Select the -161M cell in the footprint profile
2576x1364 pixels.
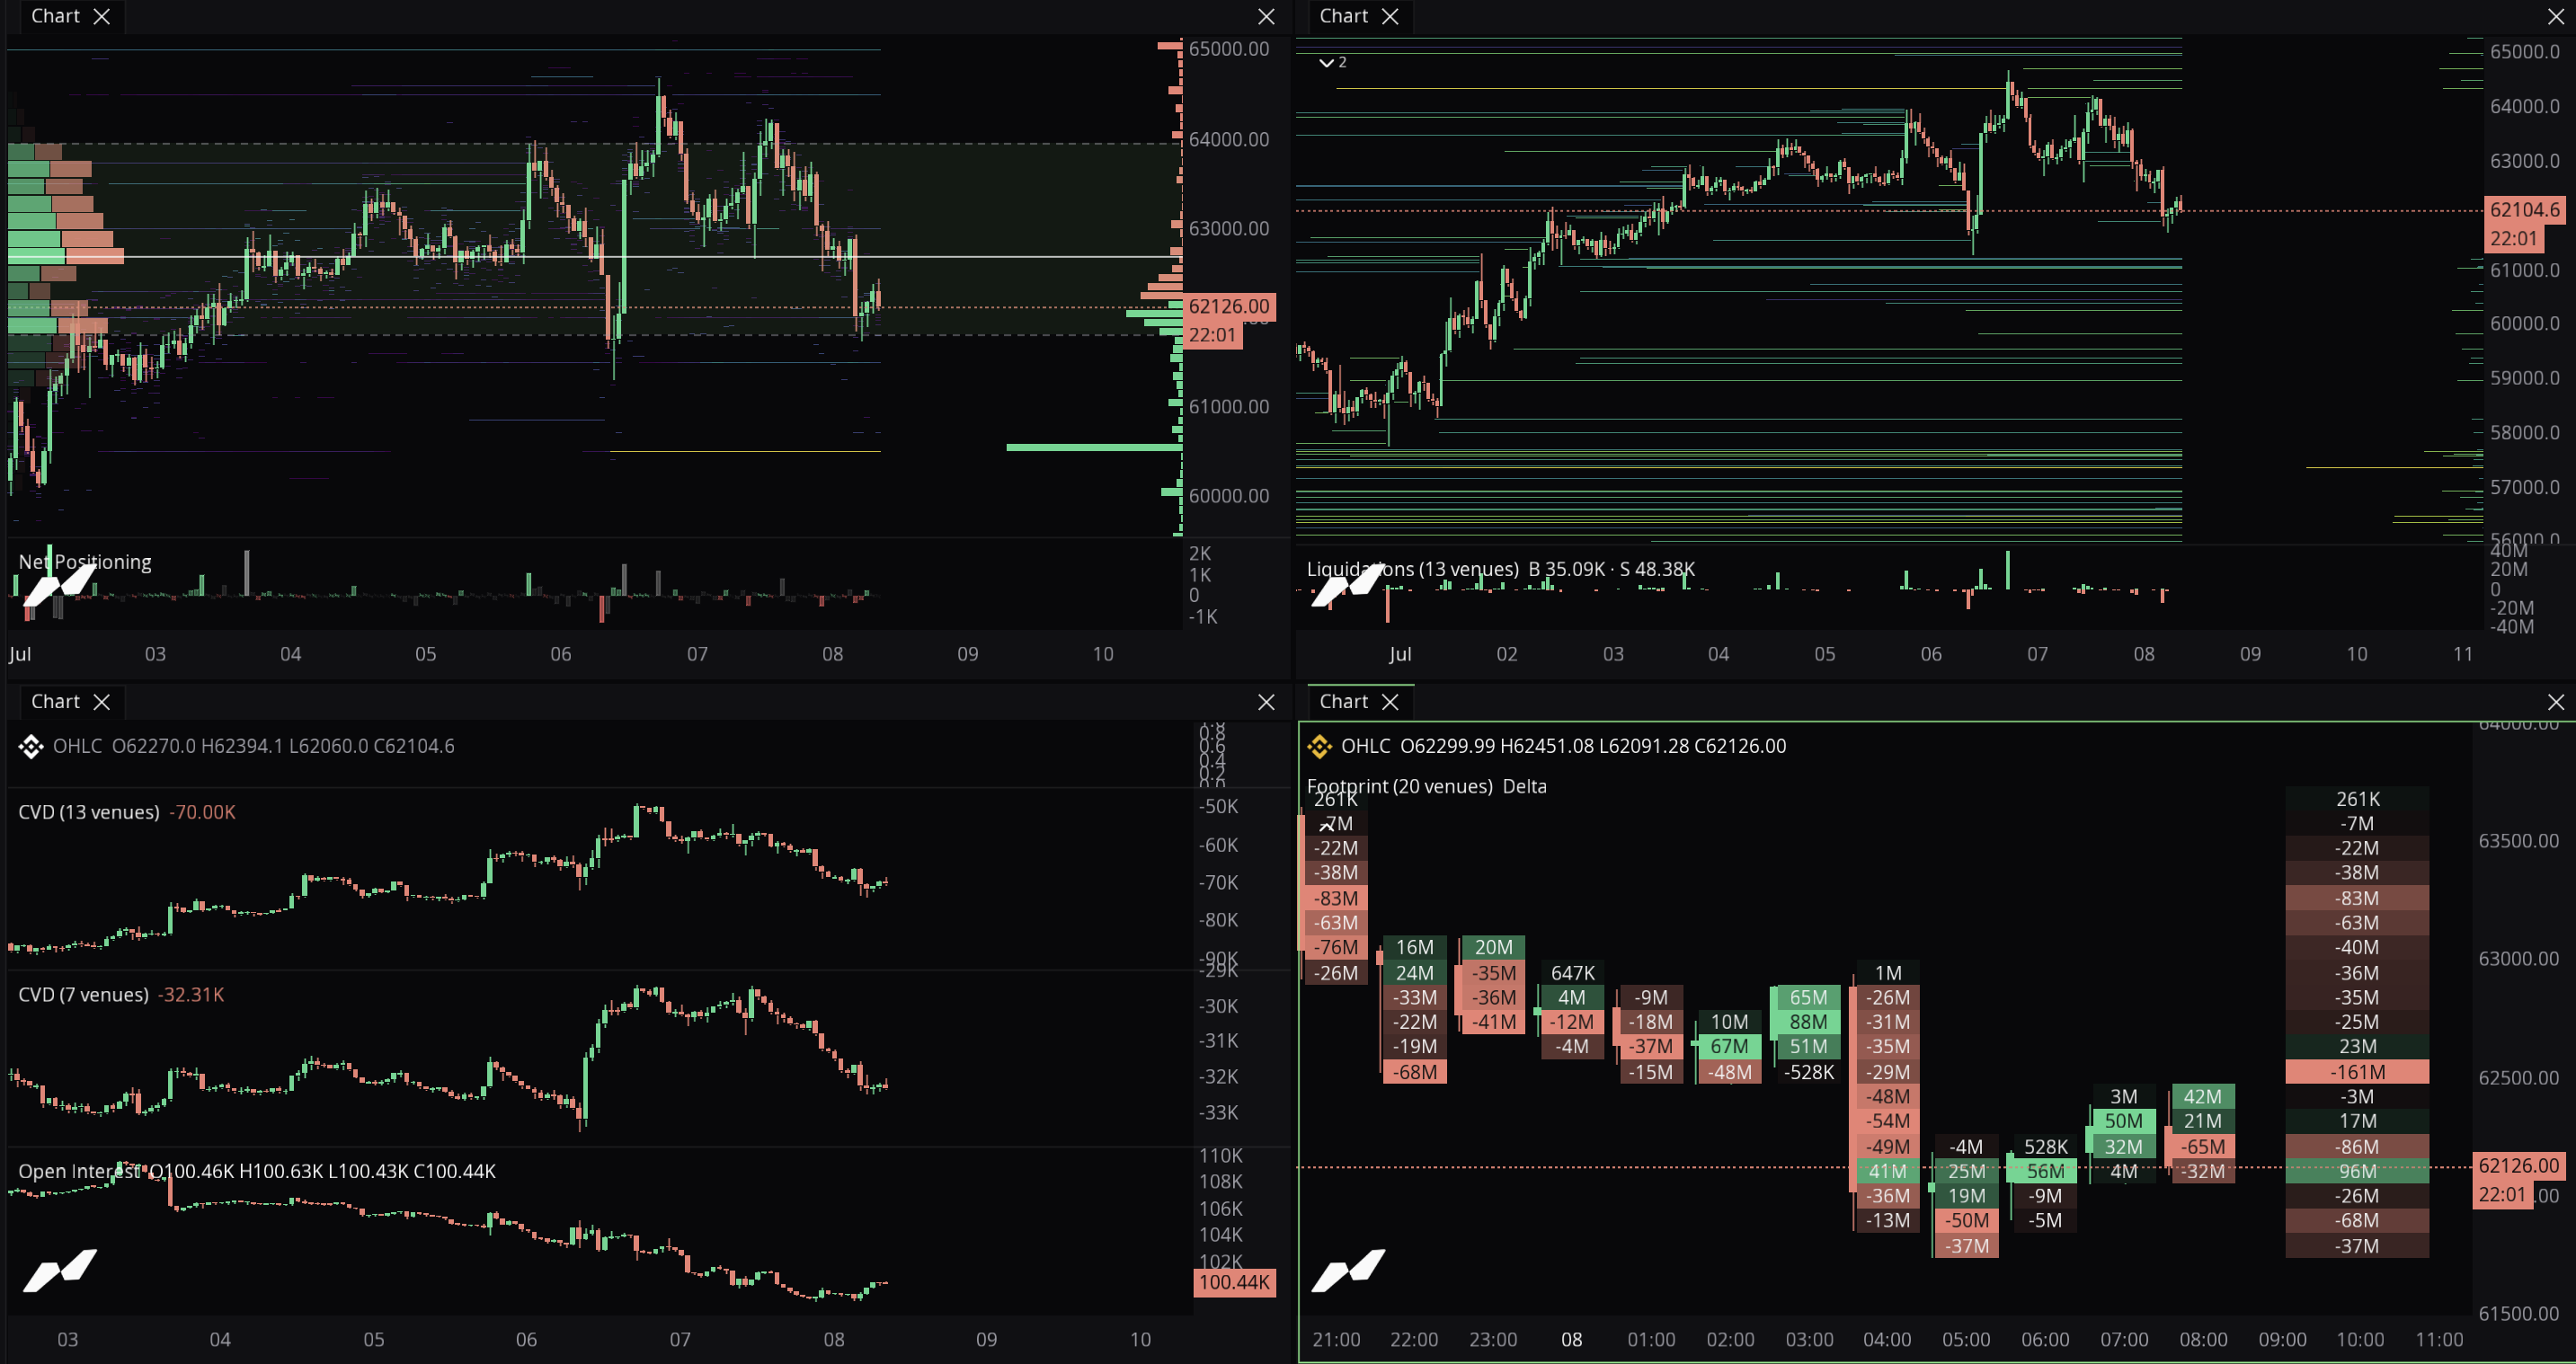click(x=2357, y=1072)
